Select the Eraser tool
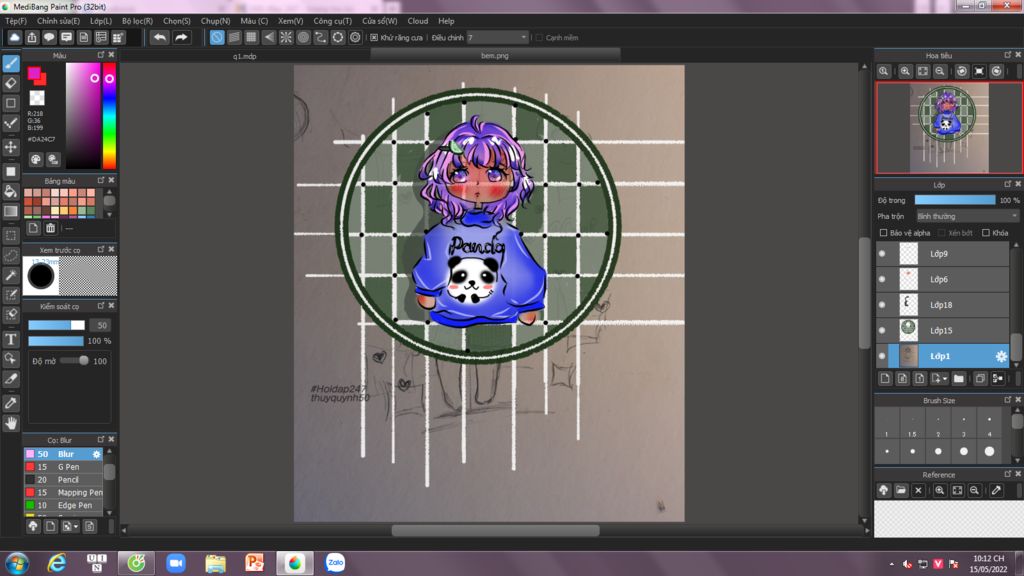Screen dimensions: 1024x576 coord(11,84)
